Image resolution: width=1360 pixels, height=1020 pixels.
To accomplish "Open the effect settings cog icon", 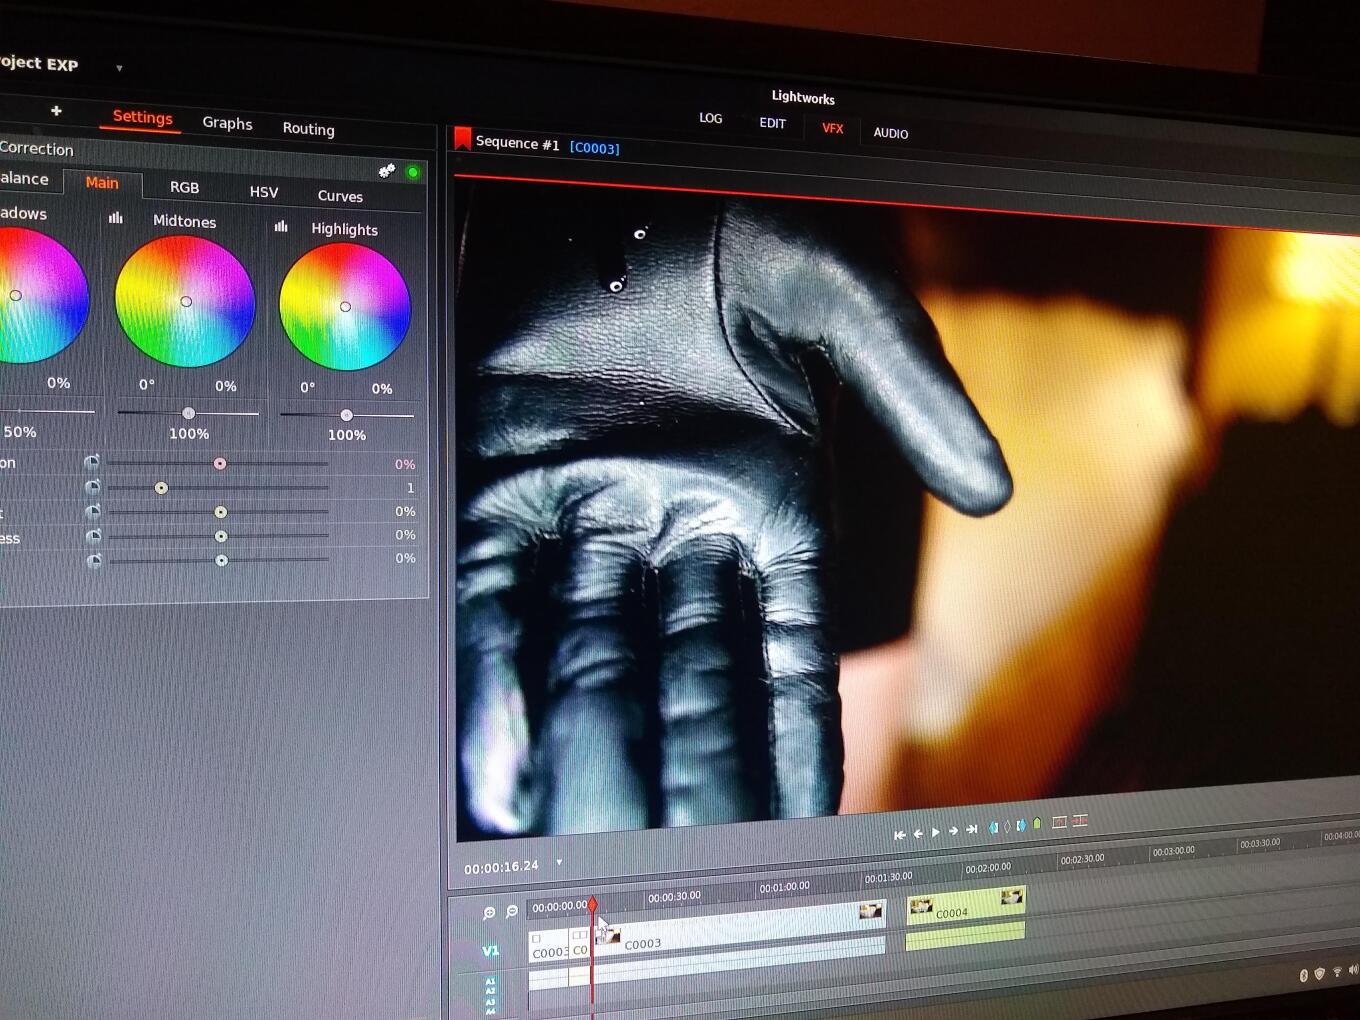I will [x=387, y=171].
